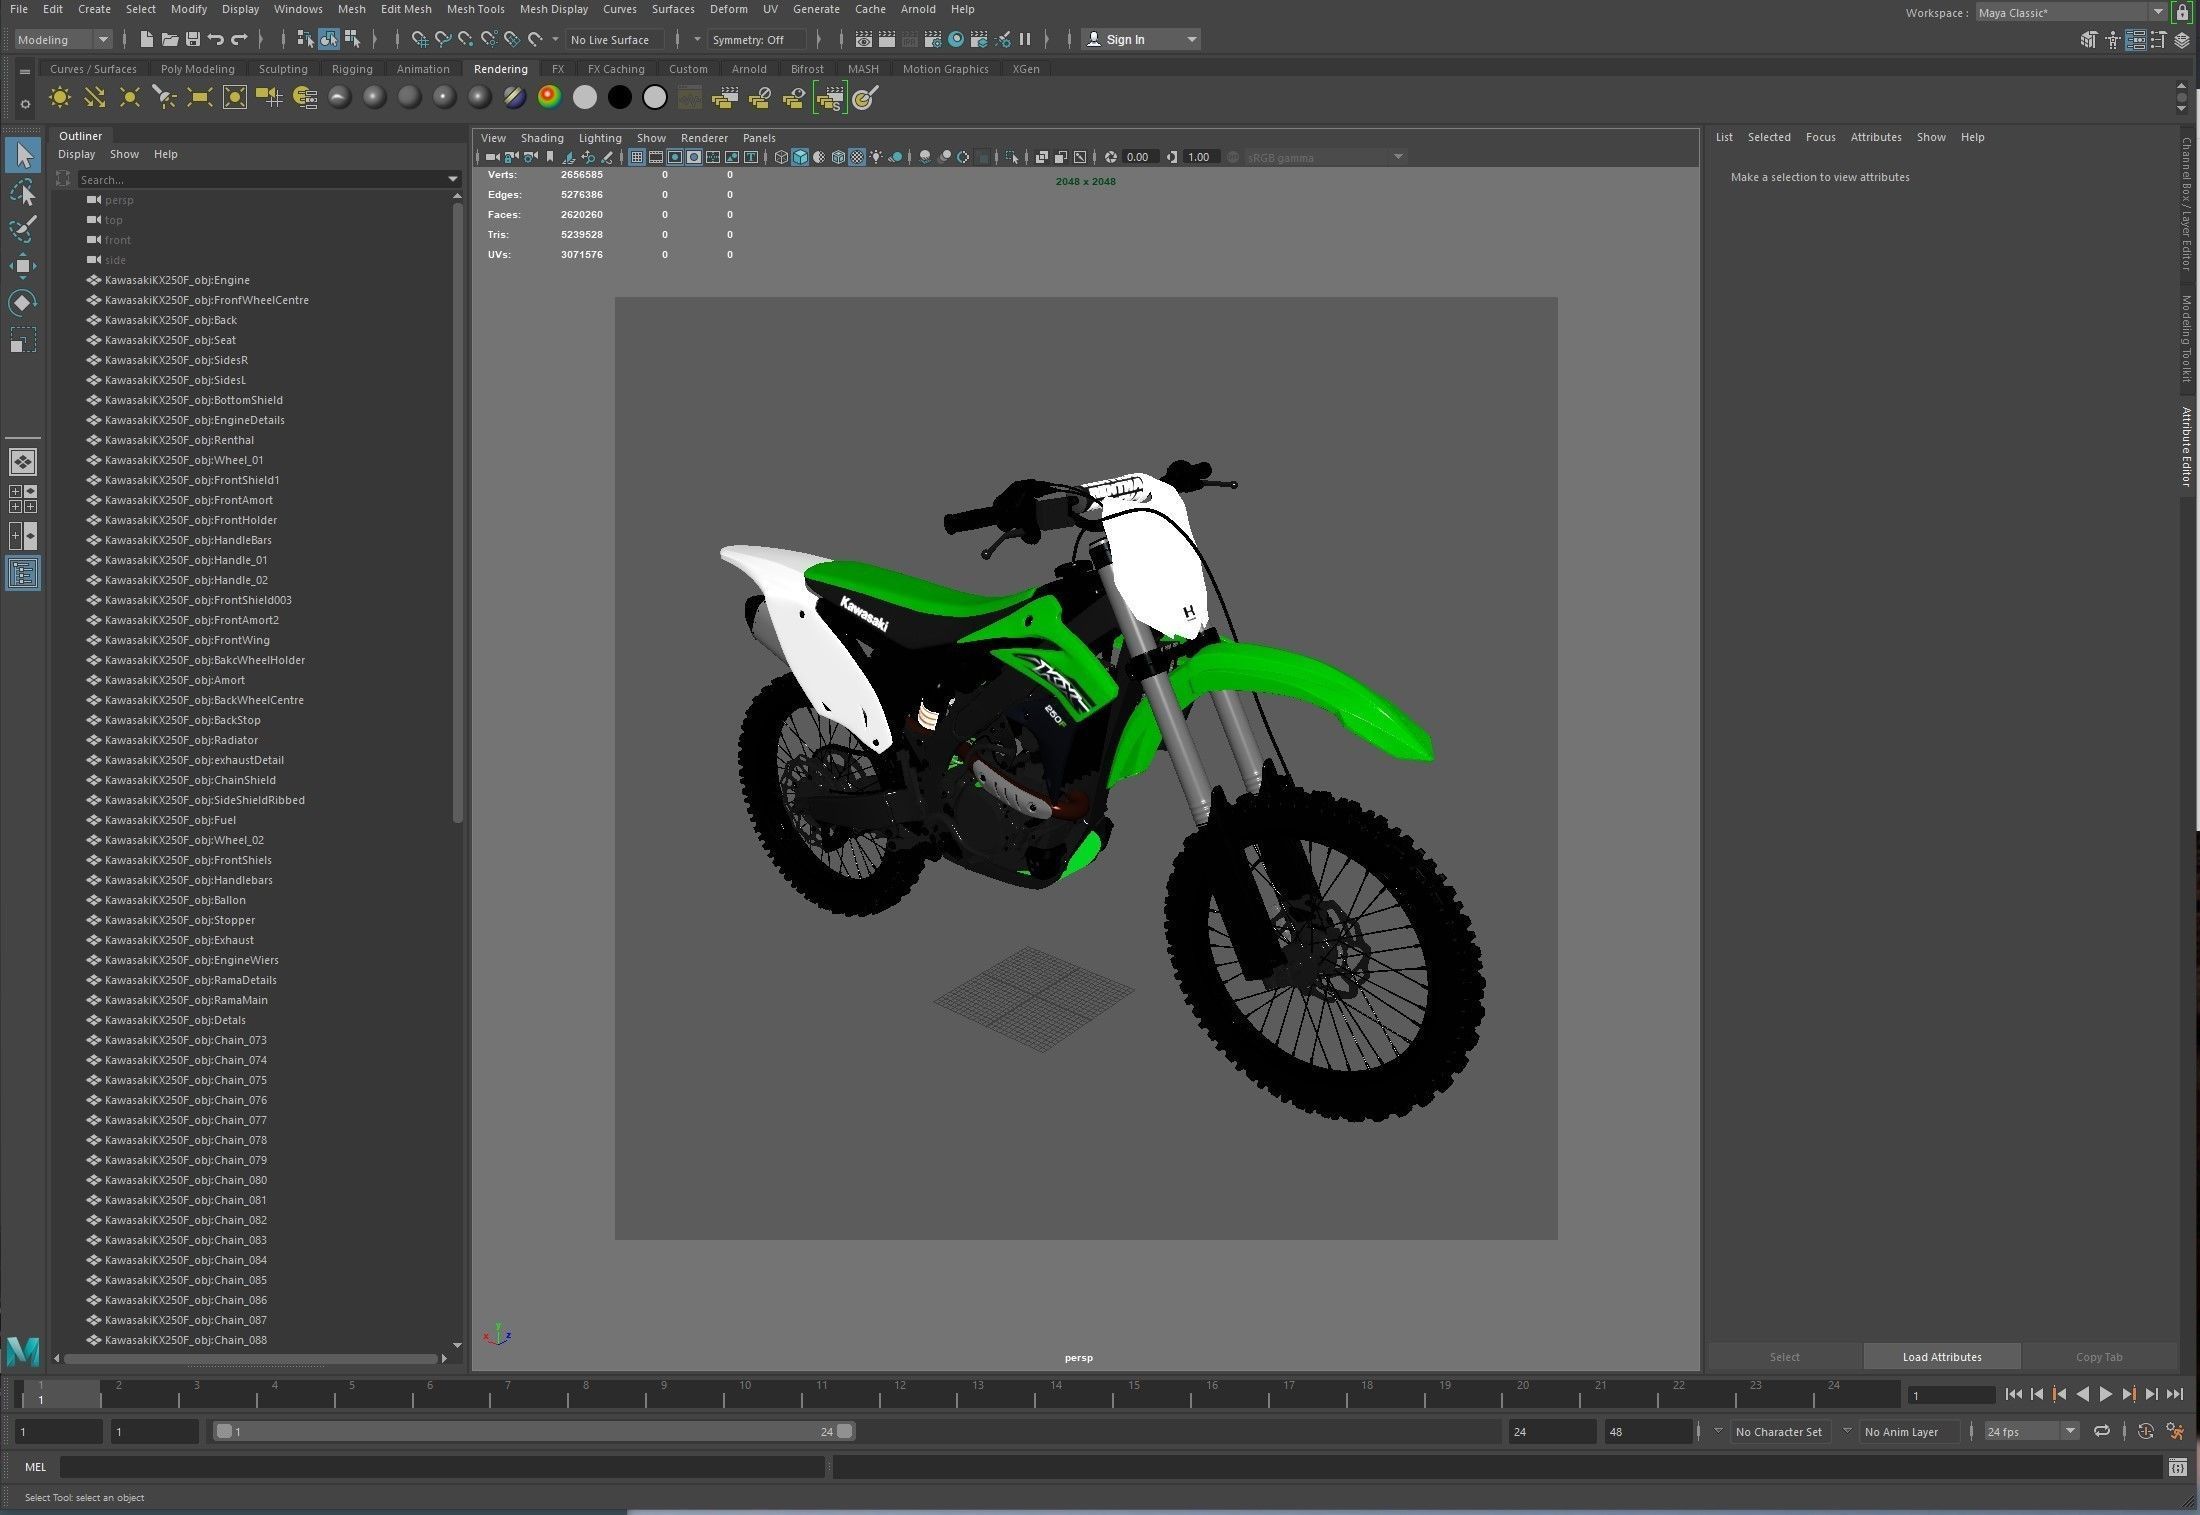The image size is (2200, 1515).
Task: Toggle isolate select in viewport
Action: [1012, 157]
